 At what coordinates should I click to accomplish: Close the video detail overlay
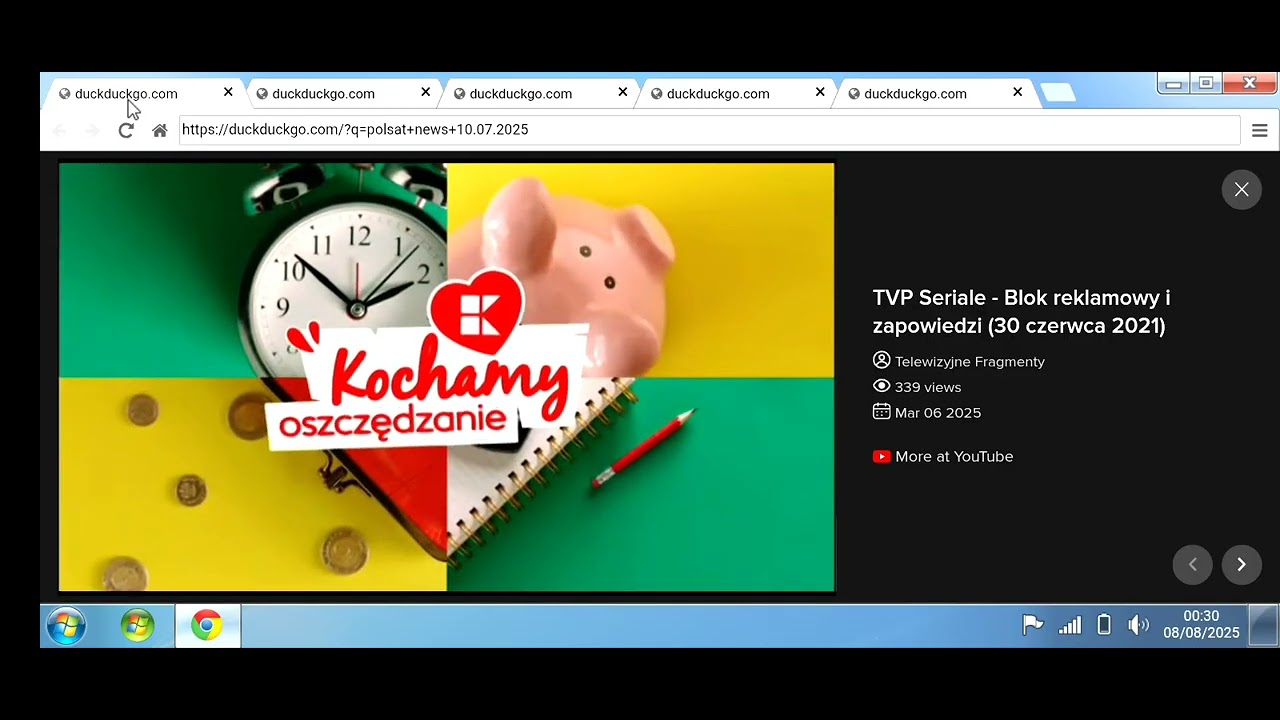coord(1241,189)
